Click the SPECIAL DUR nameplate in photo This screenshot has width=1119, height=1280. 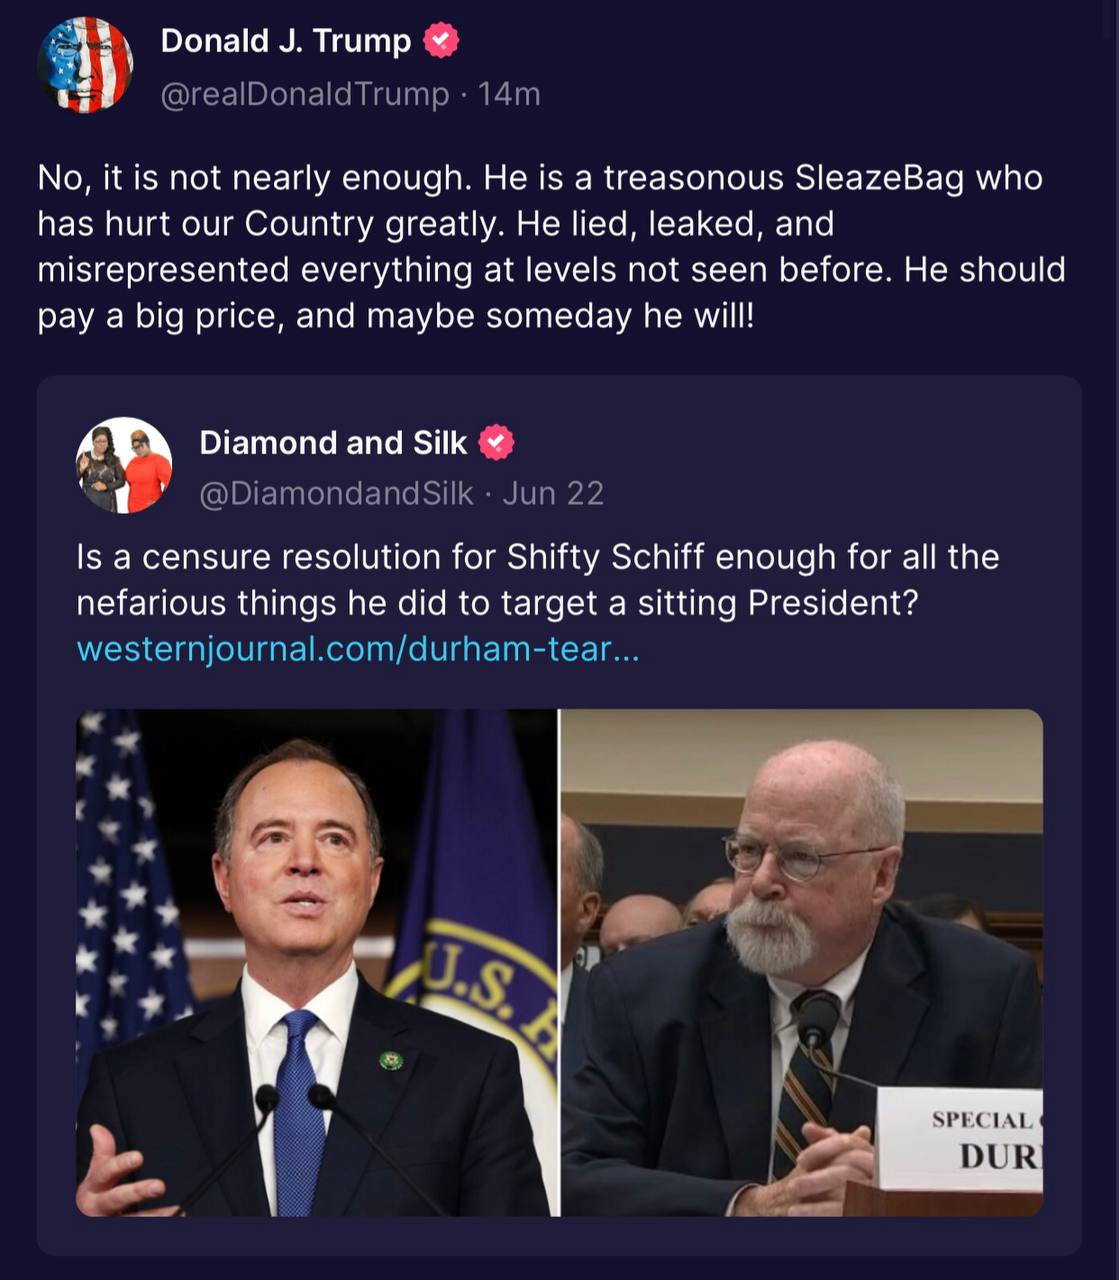pyautogui.click(x=960, y=1139)
